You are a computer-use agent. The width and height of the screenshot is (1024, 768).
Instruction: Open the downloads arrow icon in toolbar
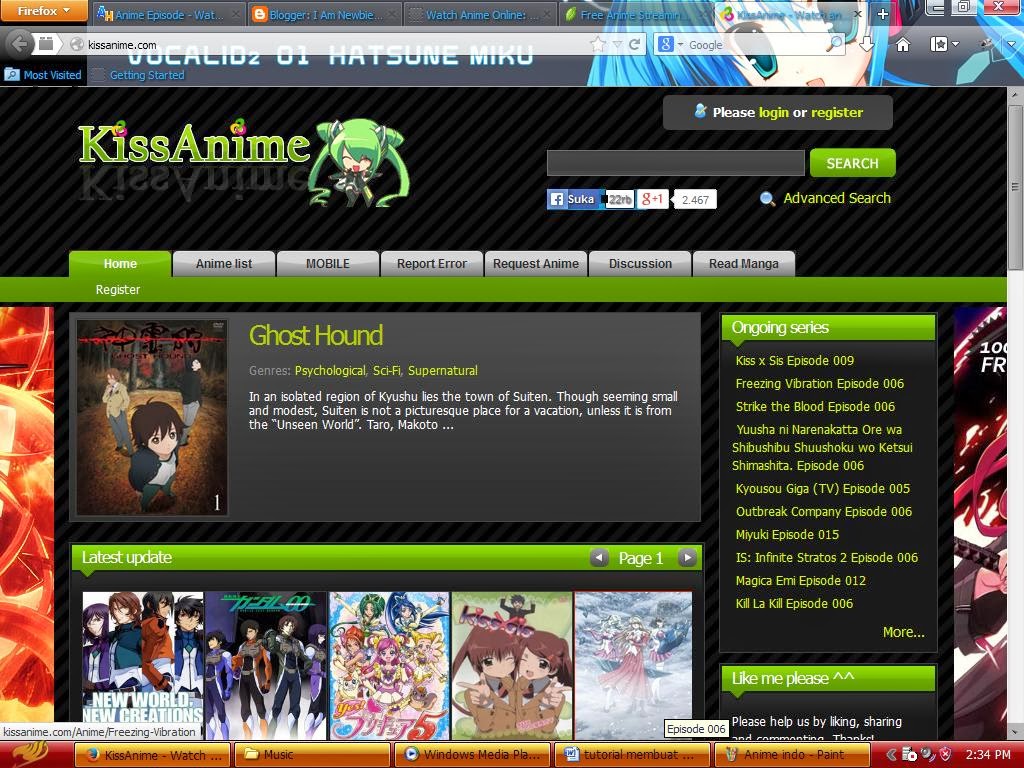pyautogui.click(x=866, y=44)
